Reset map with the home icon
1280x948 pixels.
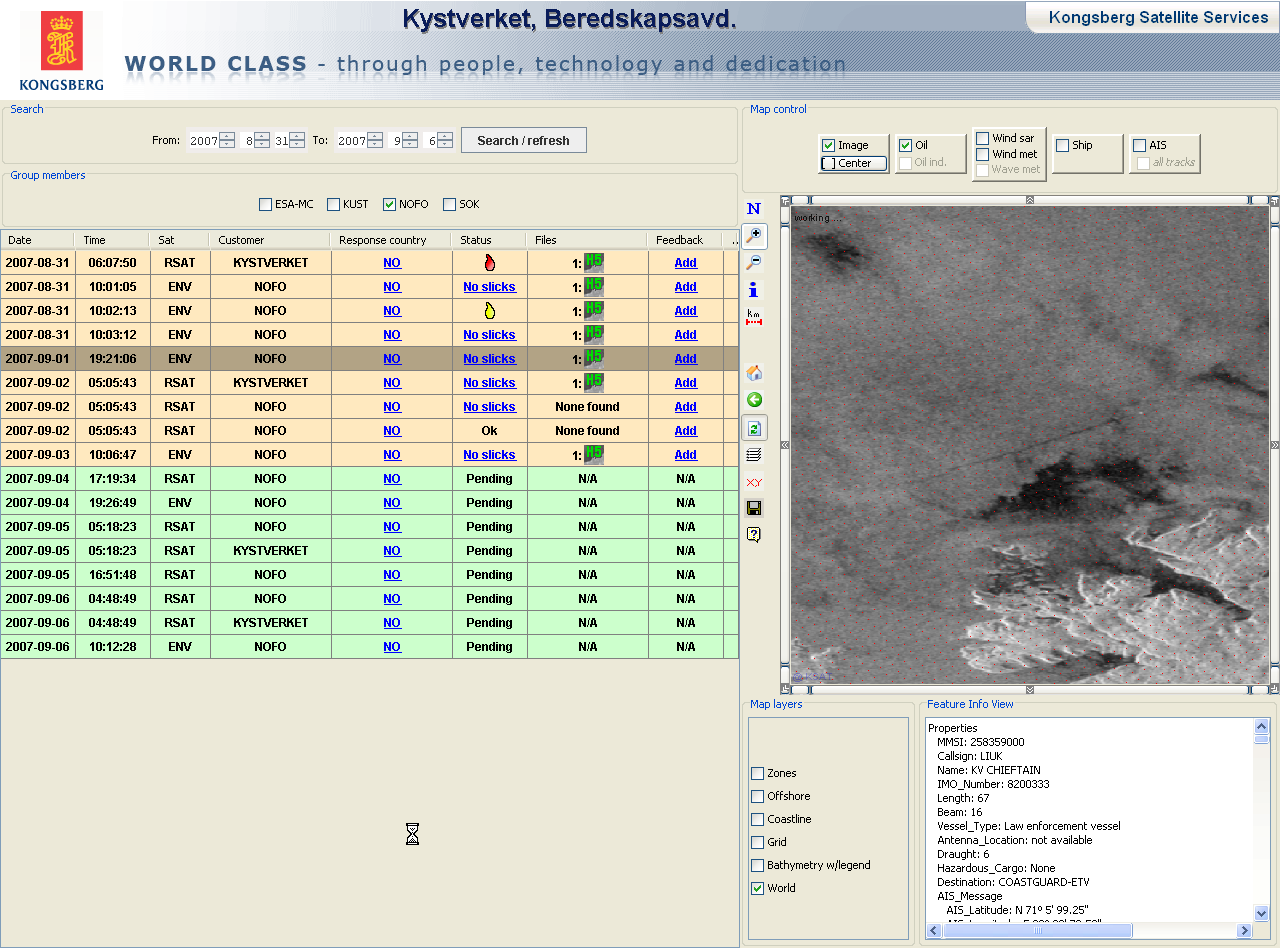(x=754, y=373)
